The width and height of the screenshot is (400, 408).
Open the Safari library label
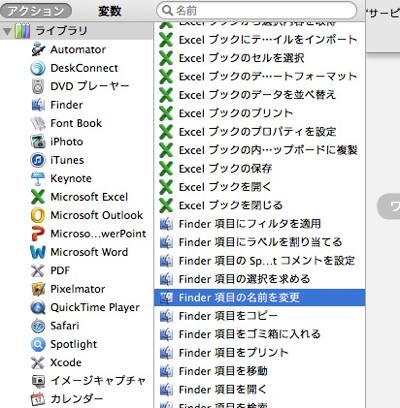(x=65, y=326)
